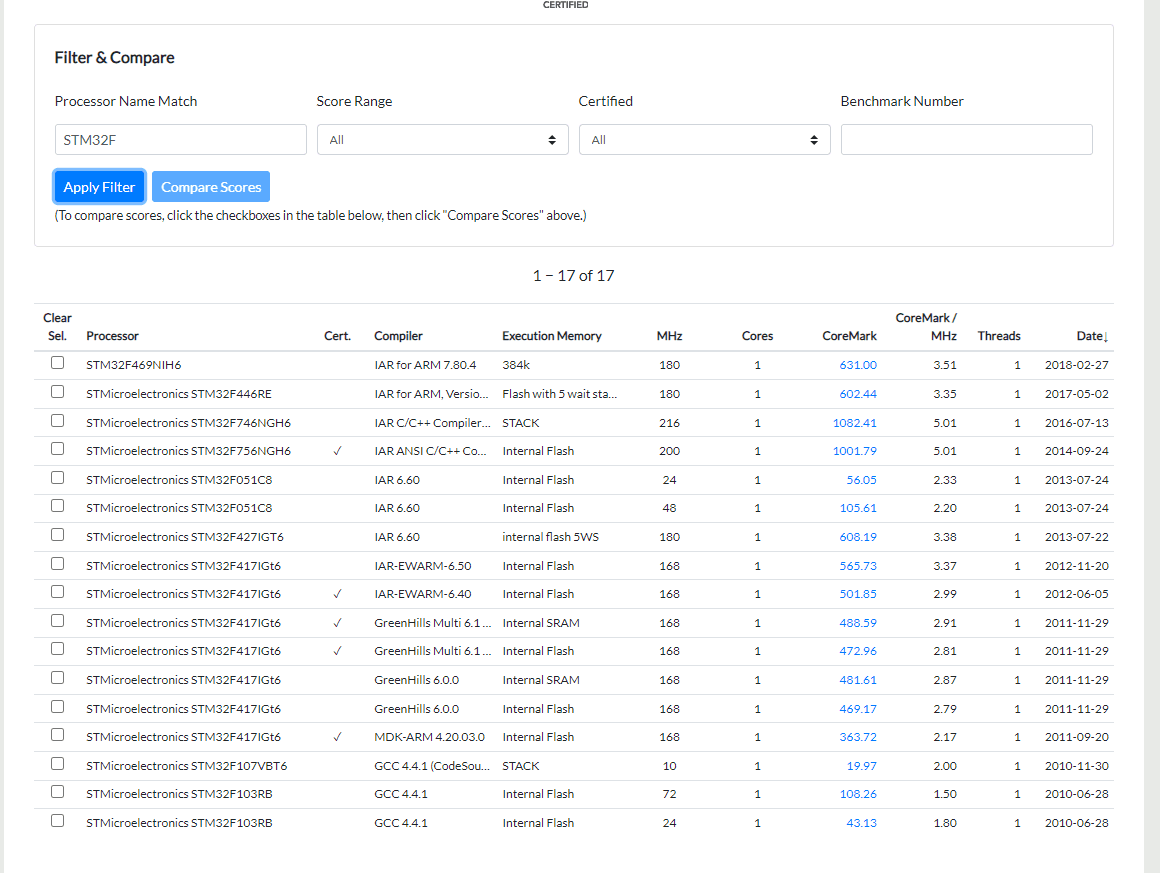Sort by the Cert. column header

click(337, 335)
